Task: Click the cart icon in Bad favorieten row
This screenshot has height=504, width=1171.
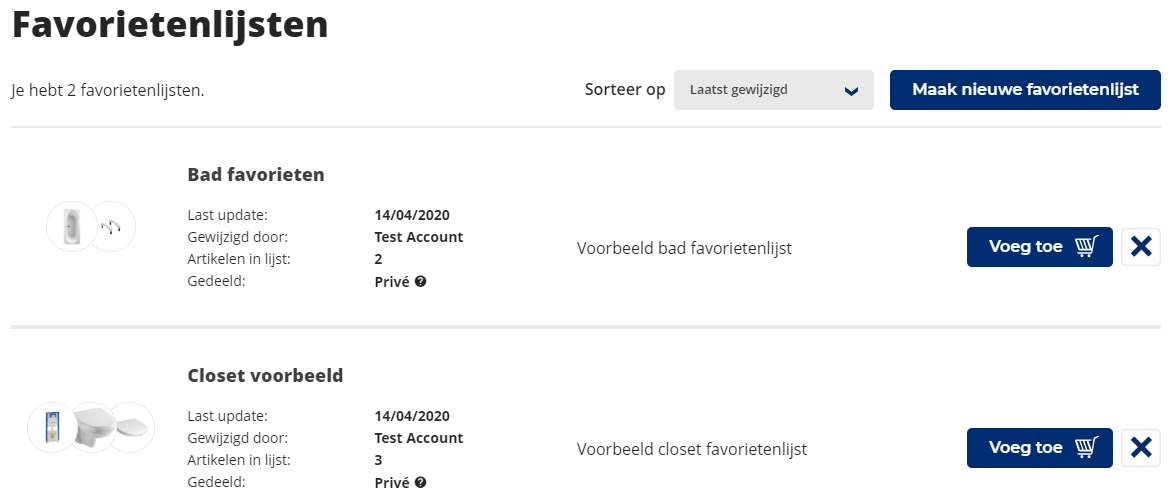Action: [1087, 247]
